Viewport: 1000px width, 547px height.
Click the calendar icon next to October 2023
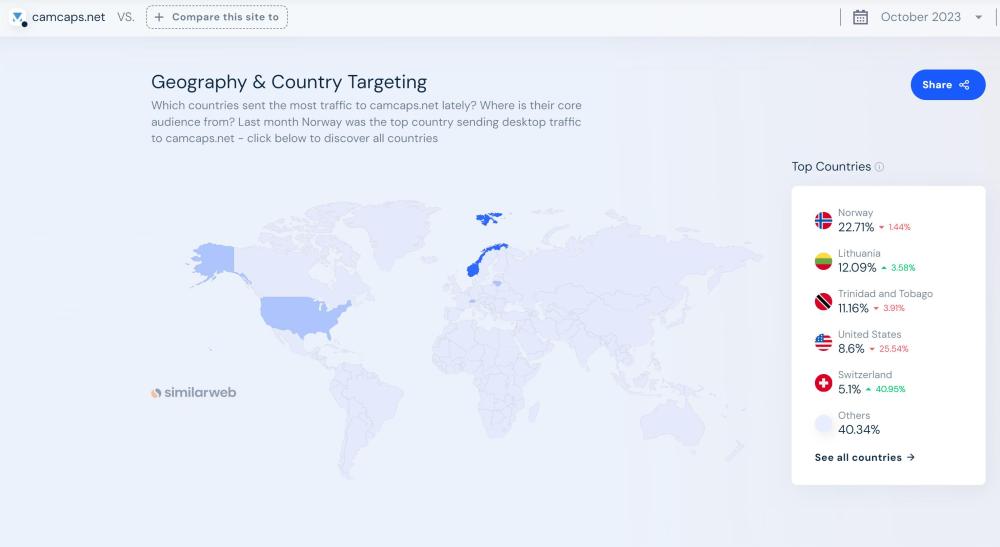[860, 17]
